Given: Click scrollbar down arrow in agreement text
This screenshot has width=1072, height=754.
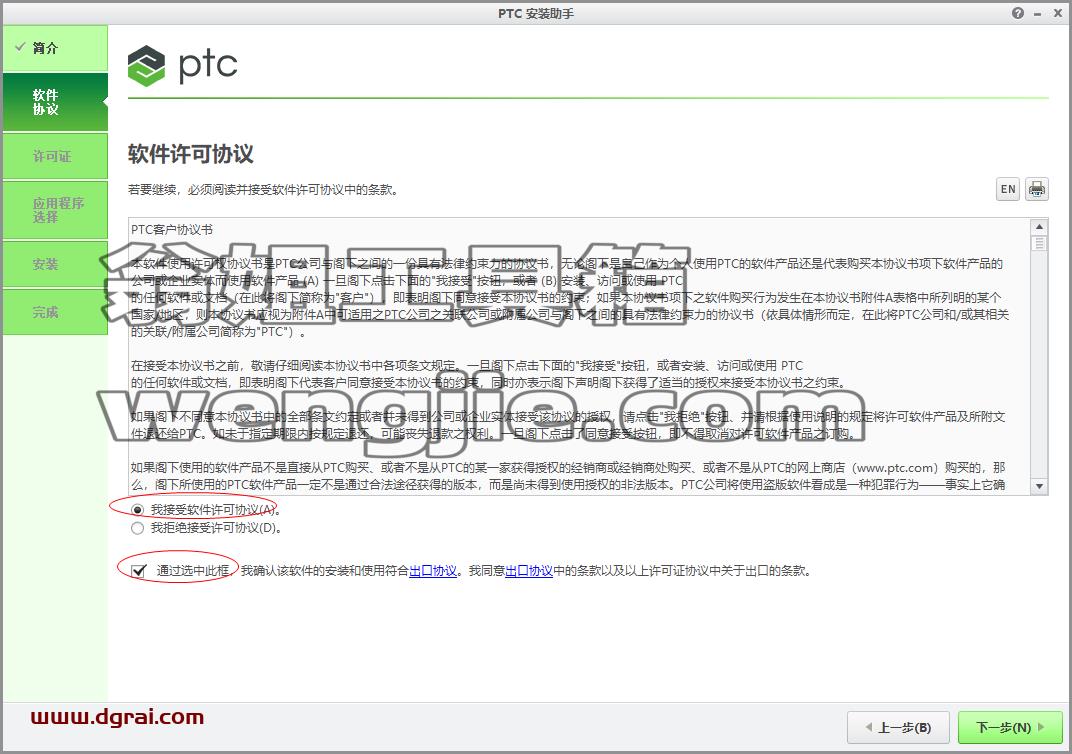Looking at the screenshot, I should click(1039, 486).
